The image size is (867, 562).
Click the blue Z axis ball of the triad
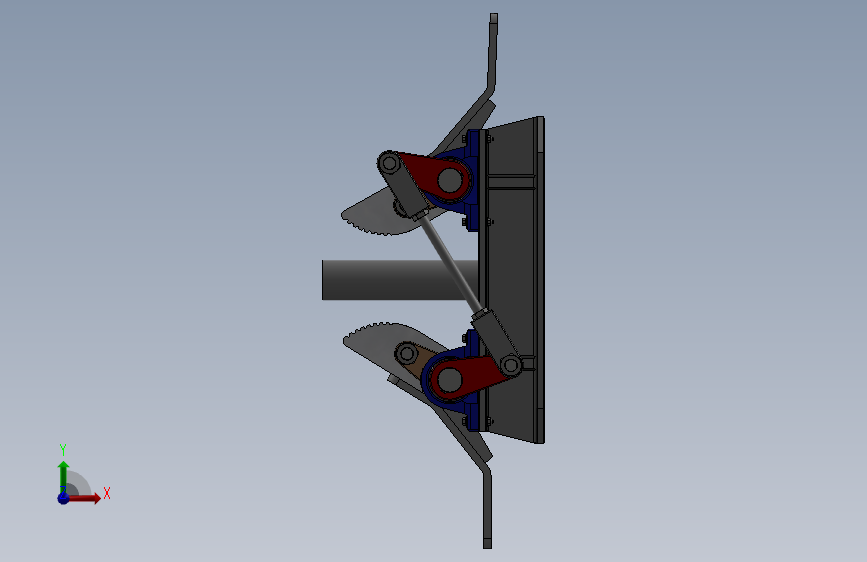pyautogui.click(x=63, y=498)
